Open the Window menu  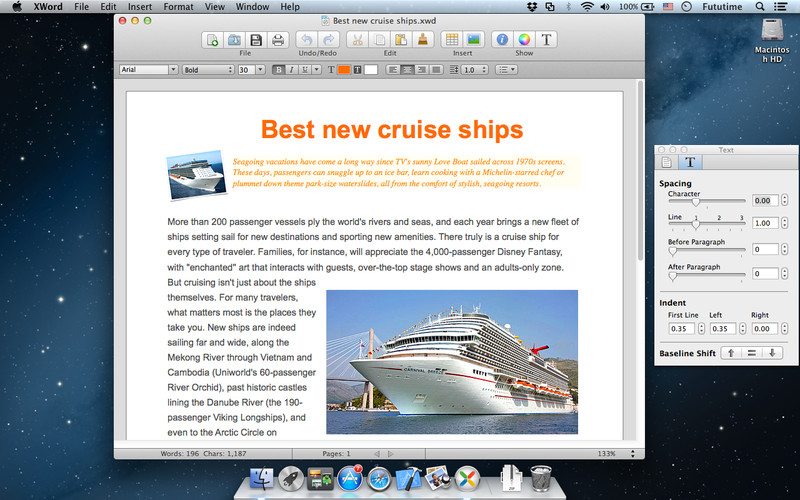coord(252,7)
